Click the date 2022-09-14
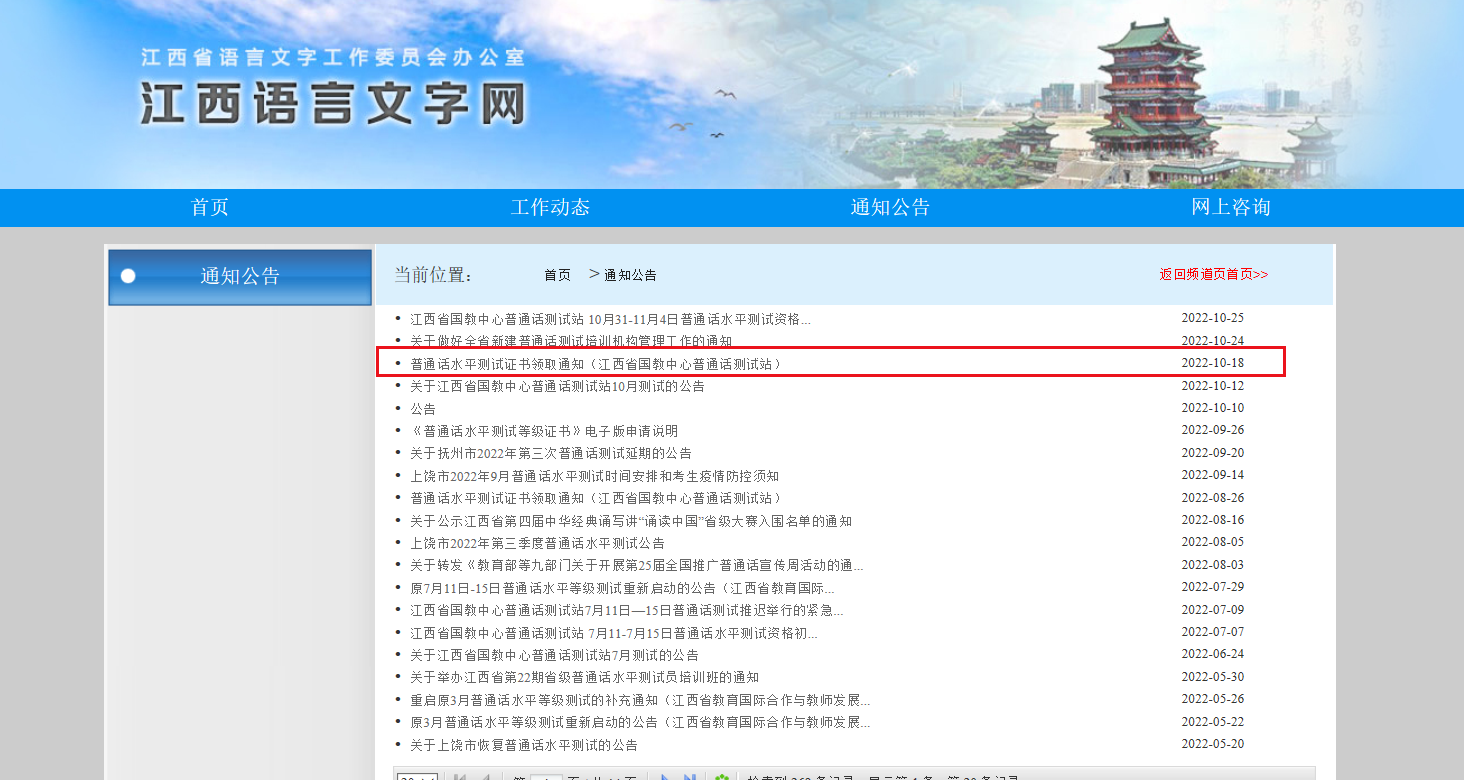 tap(1212, 475)
